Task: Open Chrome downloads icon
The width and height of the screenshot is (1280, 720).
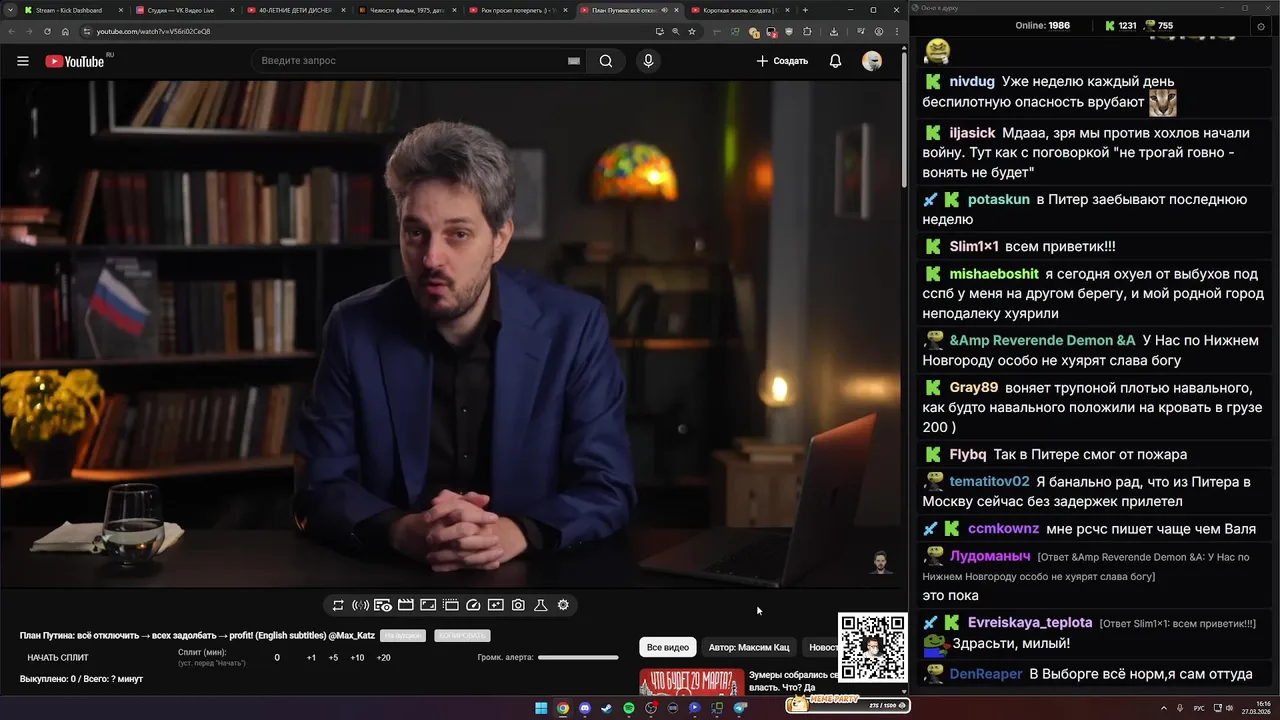Action: click(834, 31)
